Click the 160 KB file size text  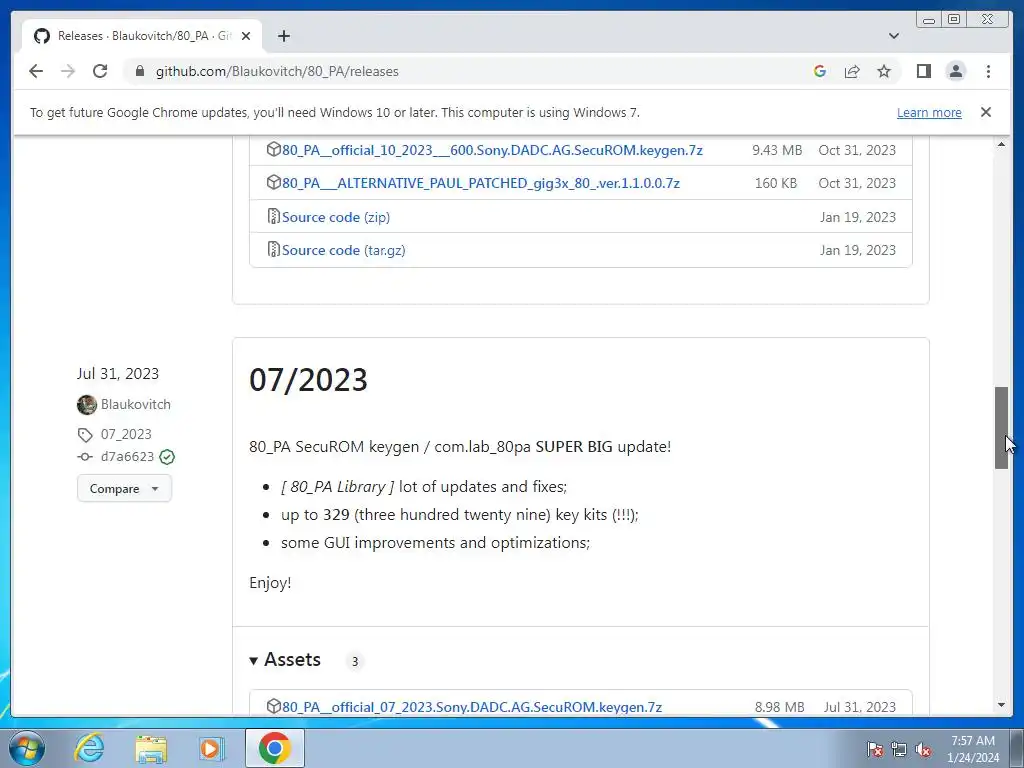[x=776, y=184]
